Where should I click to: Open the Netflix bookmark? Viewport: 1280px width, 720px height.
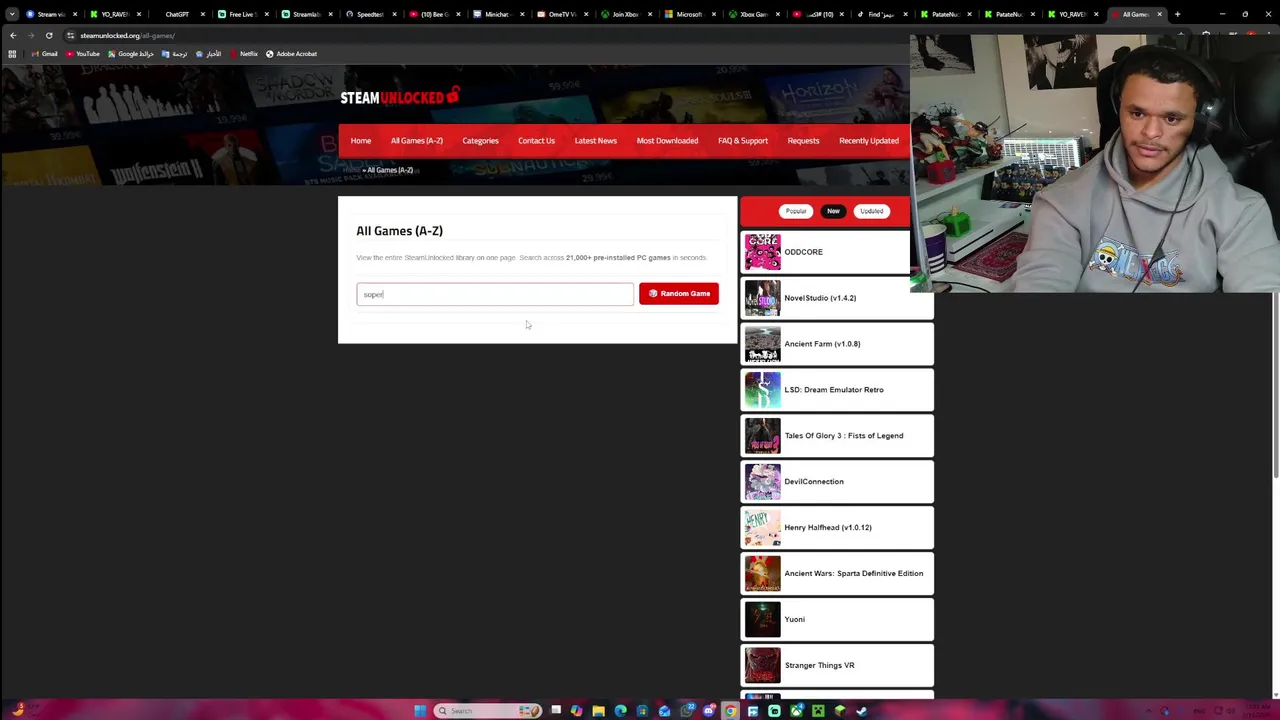(x=244, y=54)
